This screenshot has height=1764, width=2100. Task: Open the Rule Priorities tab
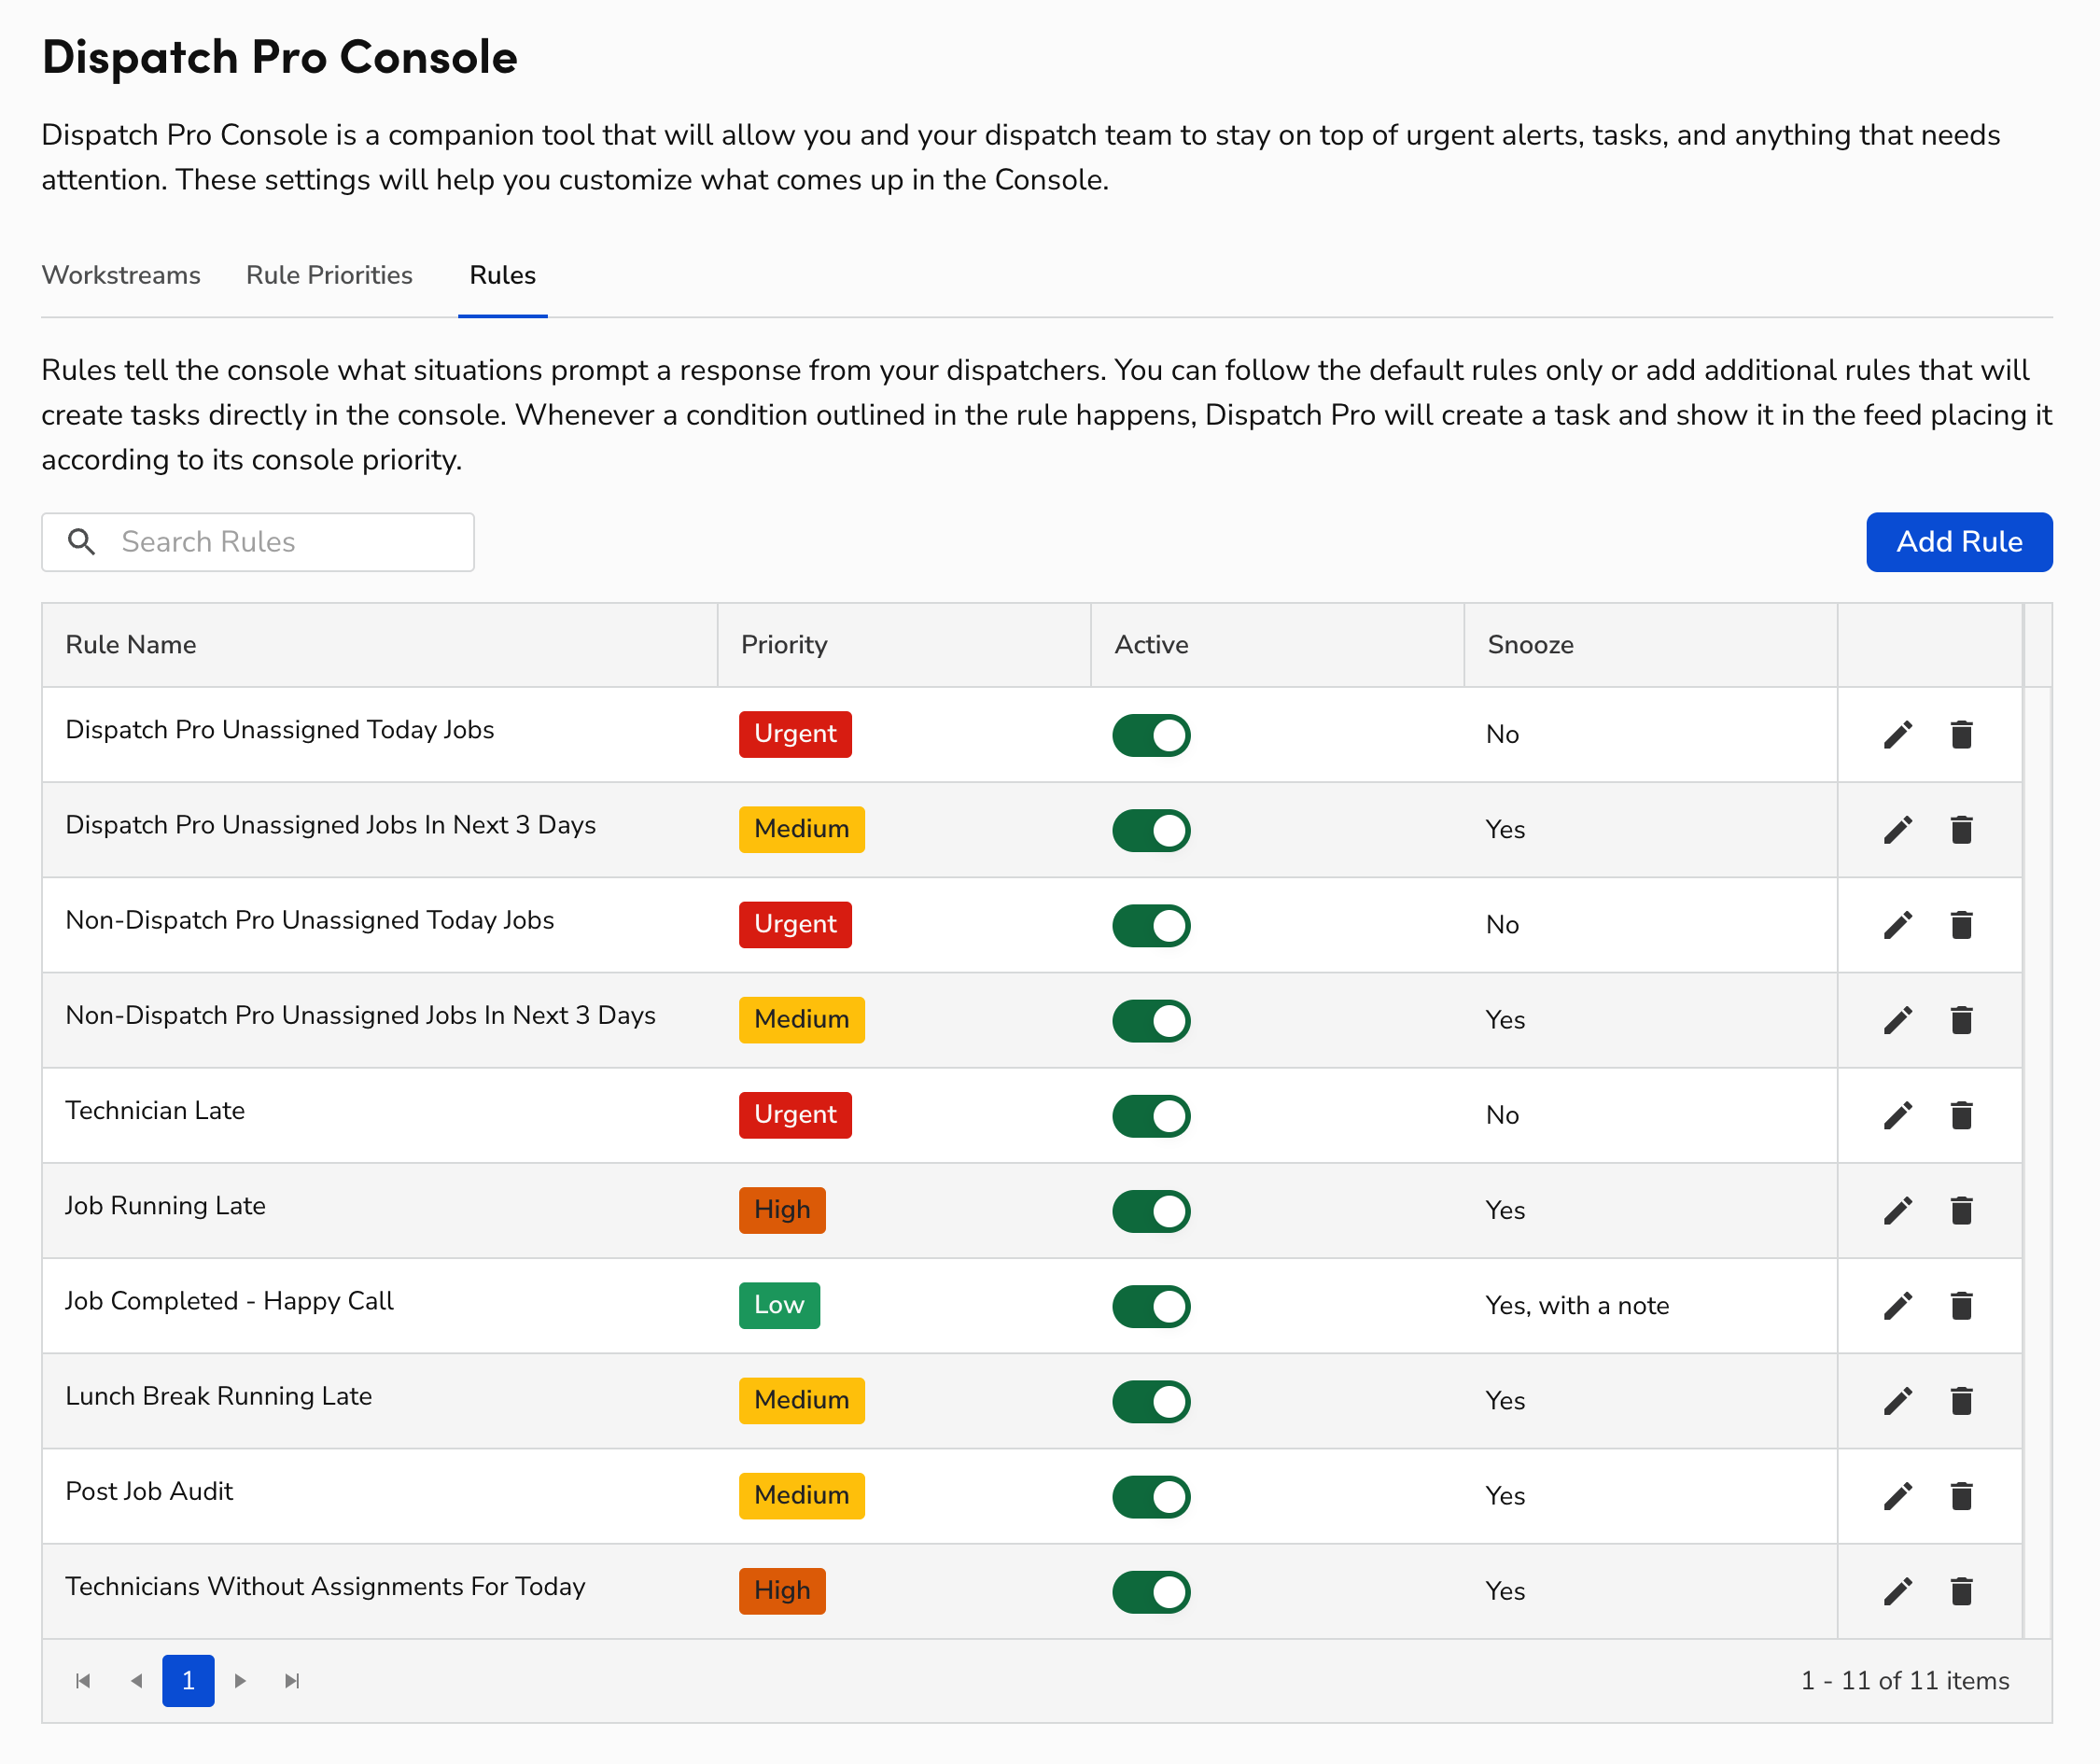coord(329,275)
